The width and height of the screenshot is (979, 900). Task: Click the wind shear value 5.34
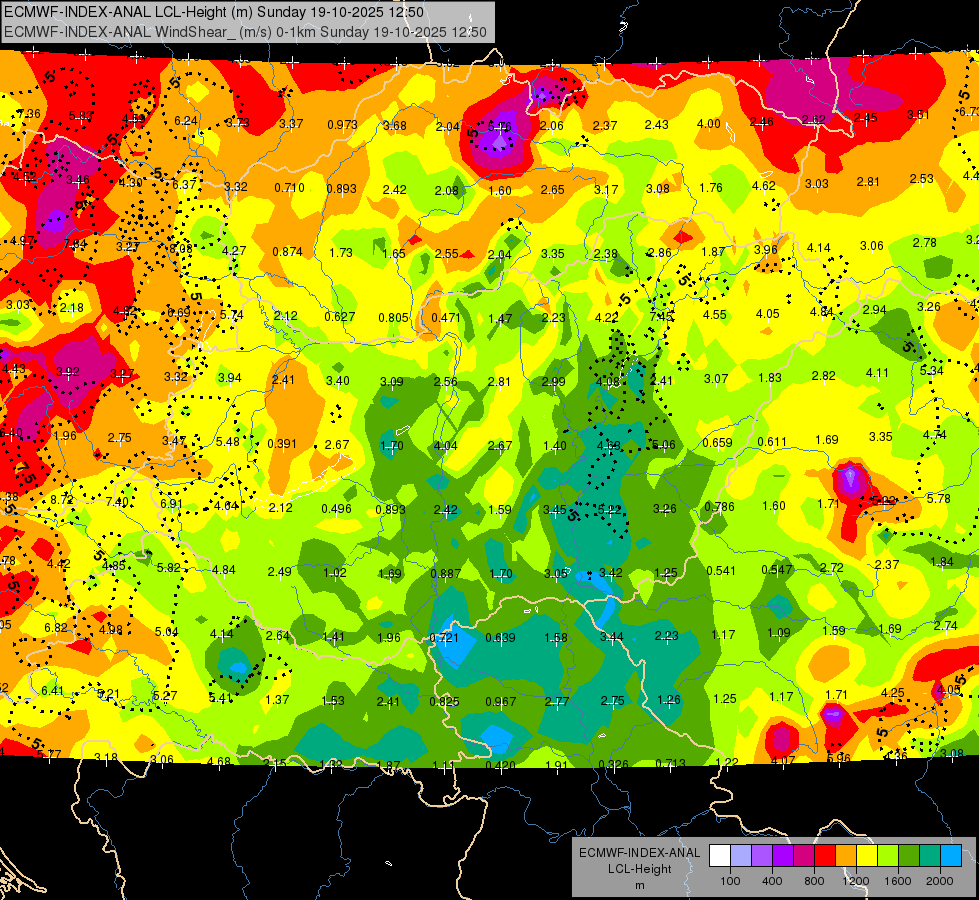tap(932, 370)
